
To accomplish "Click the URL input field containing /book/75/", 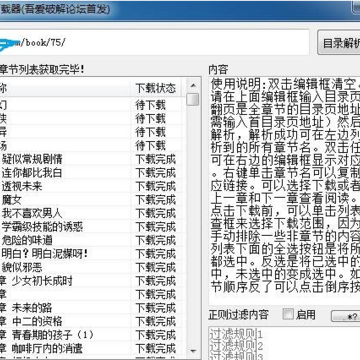I will coord(154,43).
